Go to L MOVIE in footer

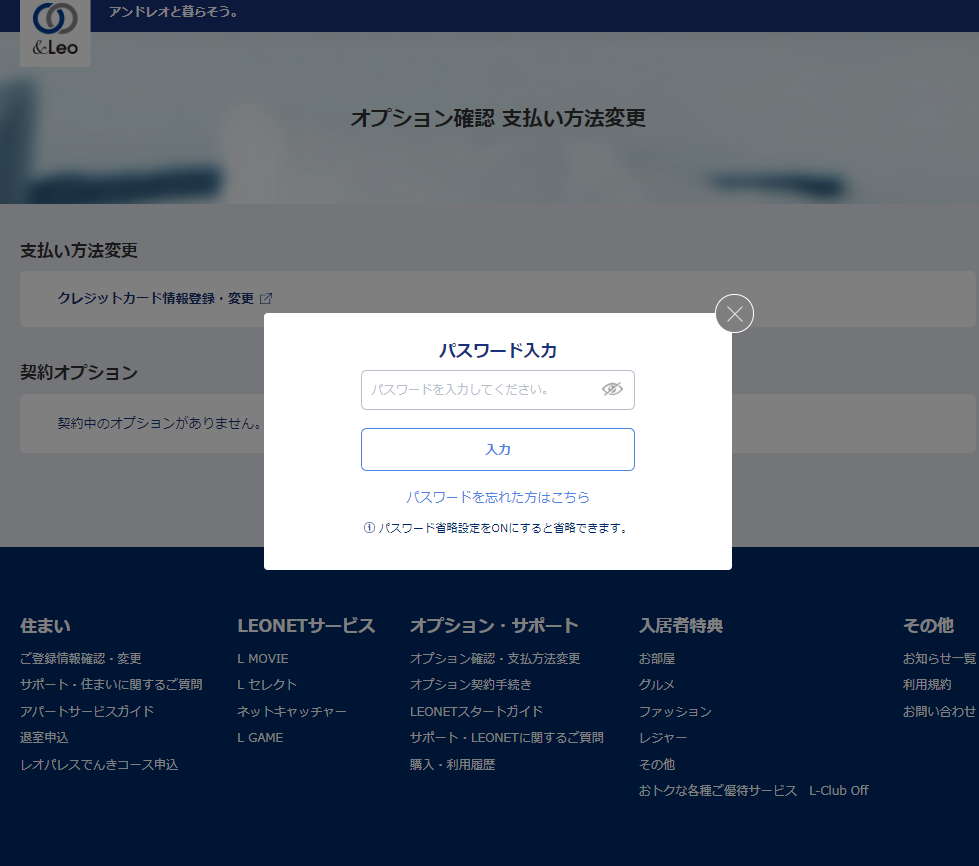[262, 658]
